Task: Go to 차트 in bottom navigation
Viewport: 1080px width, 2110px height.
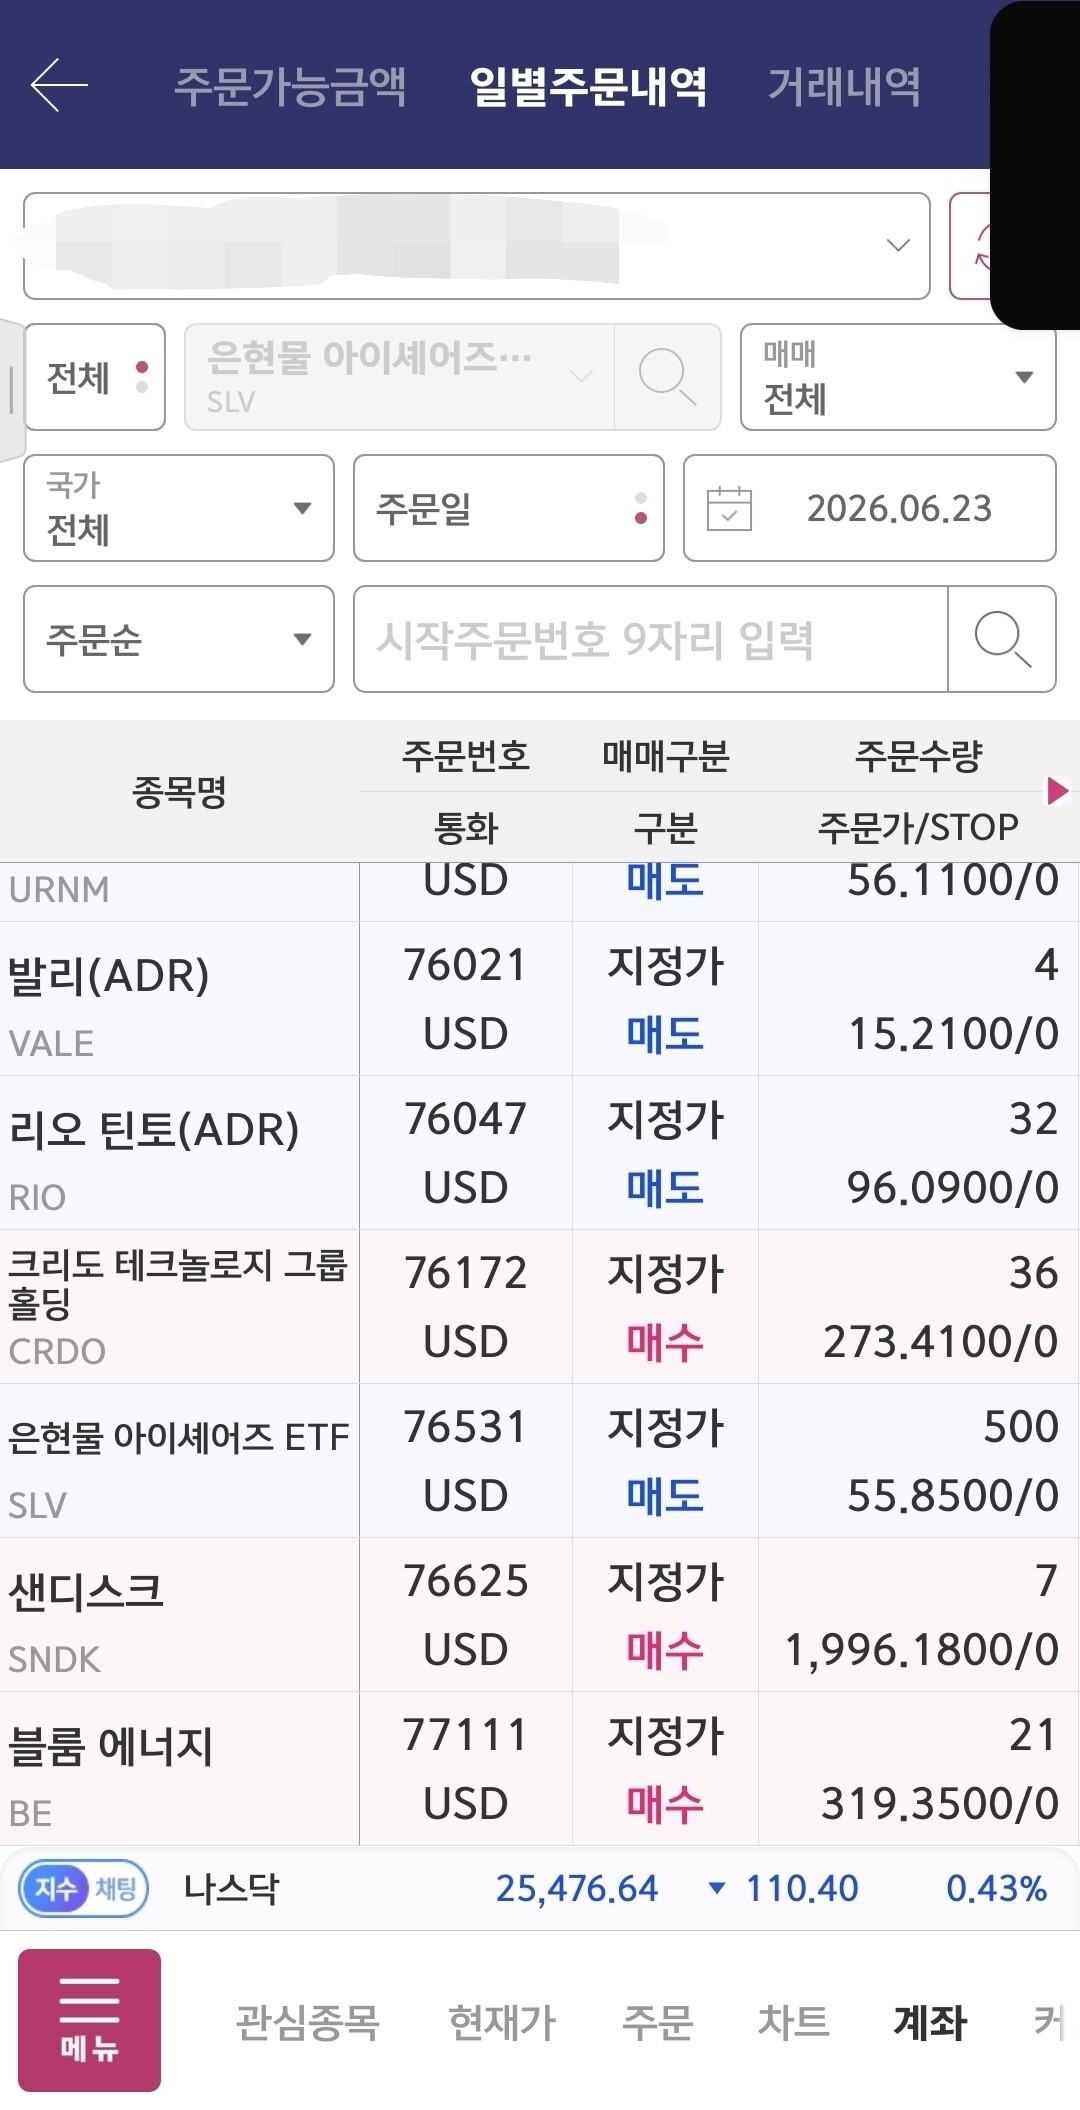Action: pyautogui.click(x=793, y=2022)
